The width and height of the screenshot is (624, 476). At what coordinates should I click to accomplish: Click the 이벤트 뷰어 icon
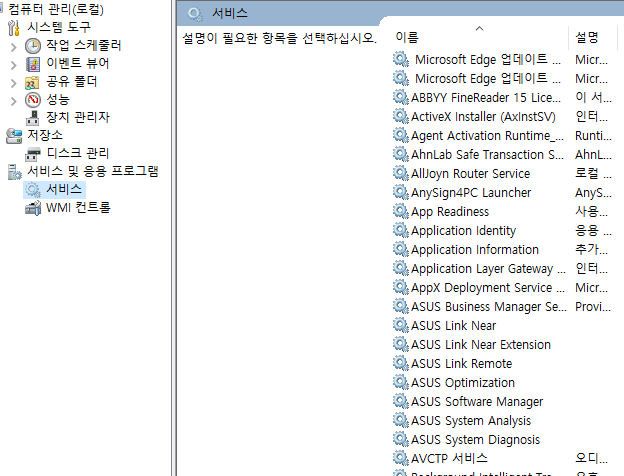33,64
